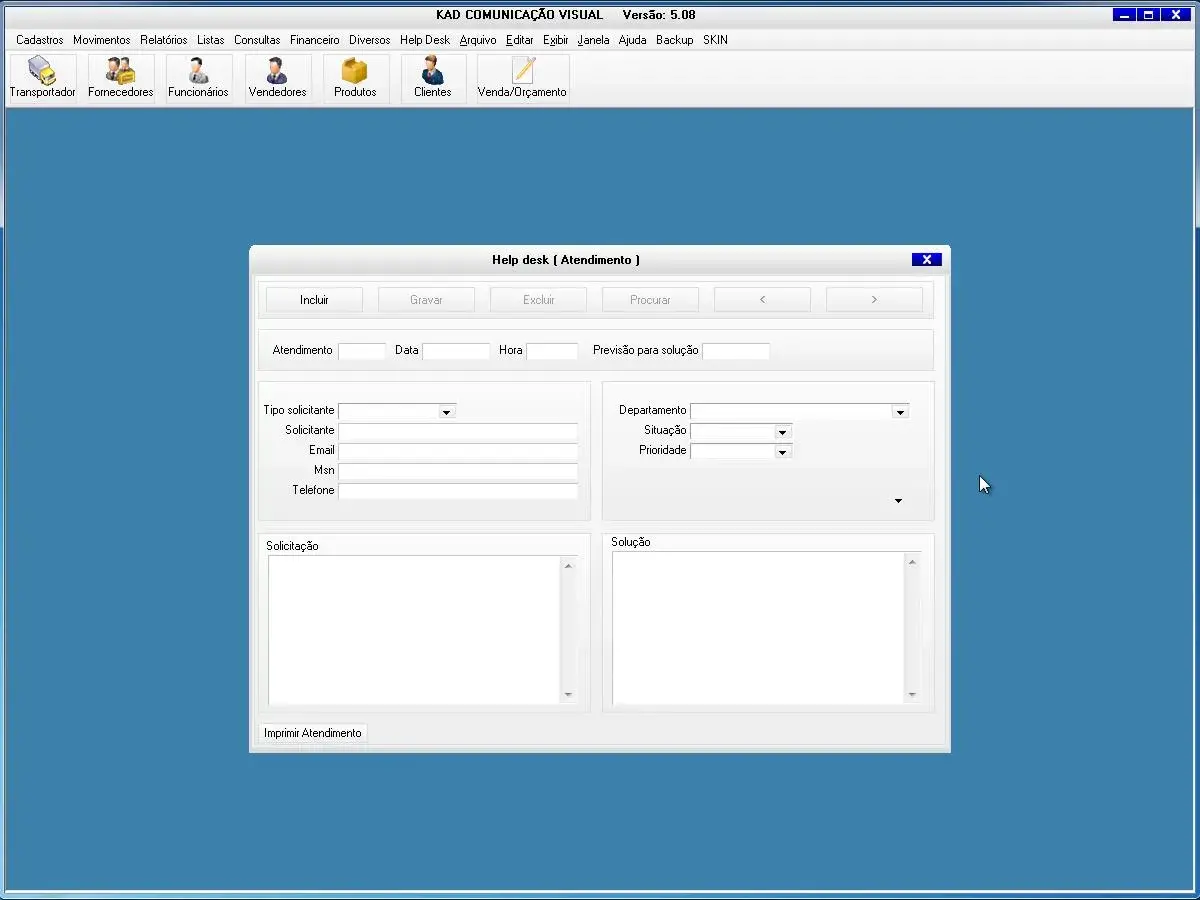The height and width of the screenshot is (900, 1200).
Task: Open the Prioridade dropdown
Action: click(783, 452)
